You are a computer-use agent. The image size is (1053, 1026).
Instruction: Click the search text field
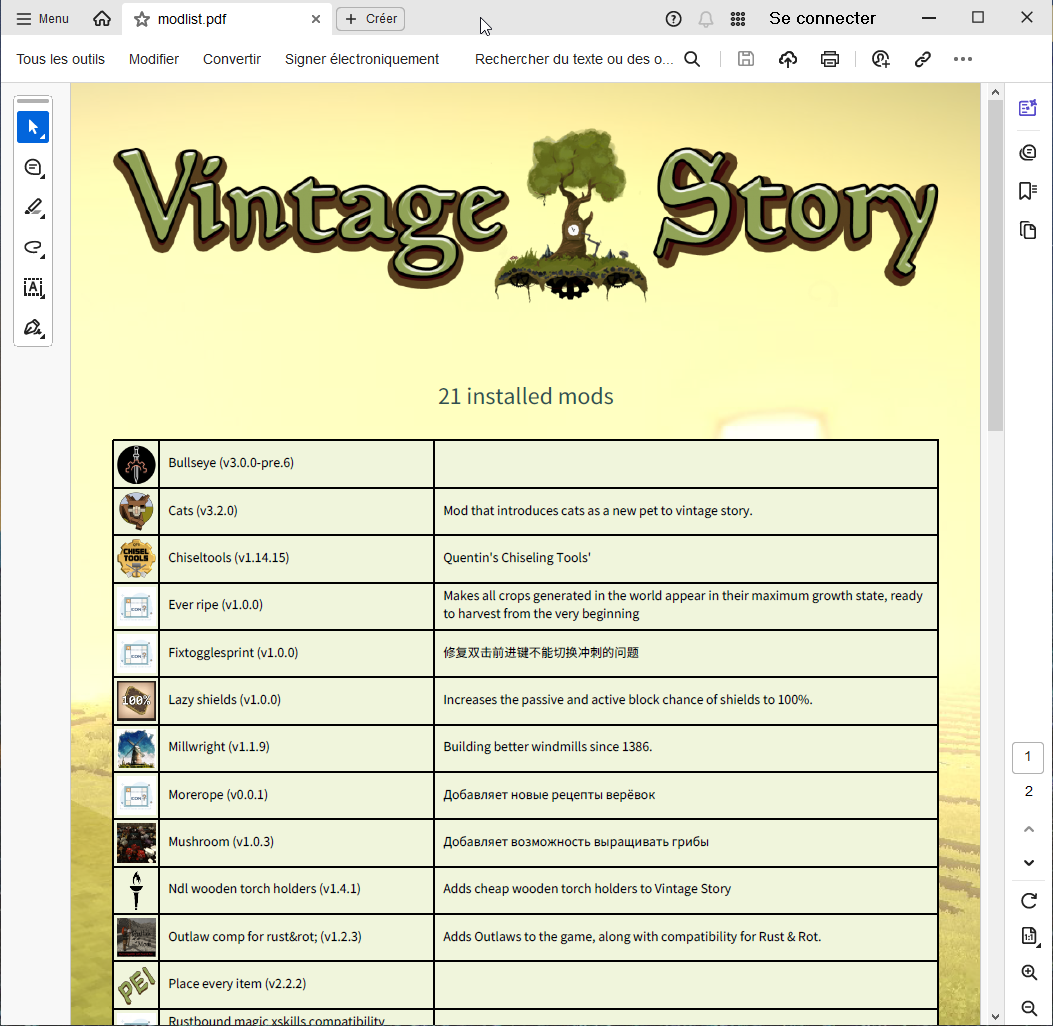(x=574, y=59)
